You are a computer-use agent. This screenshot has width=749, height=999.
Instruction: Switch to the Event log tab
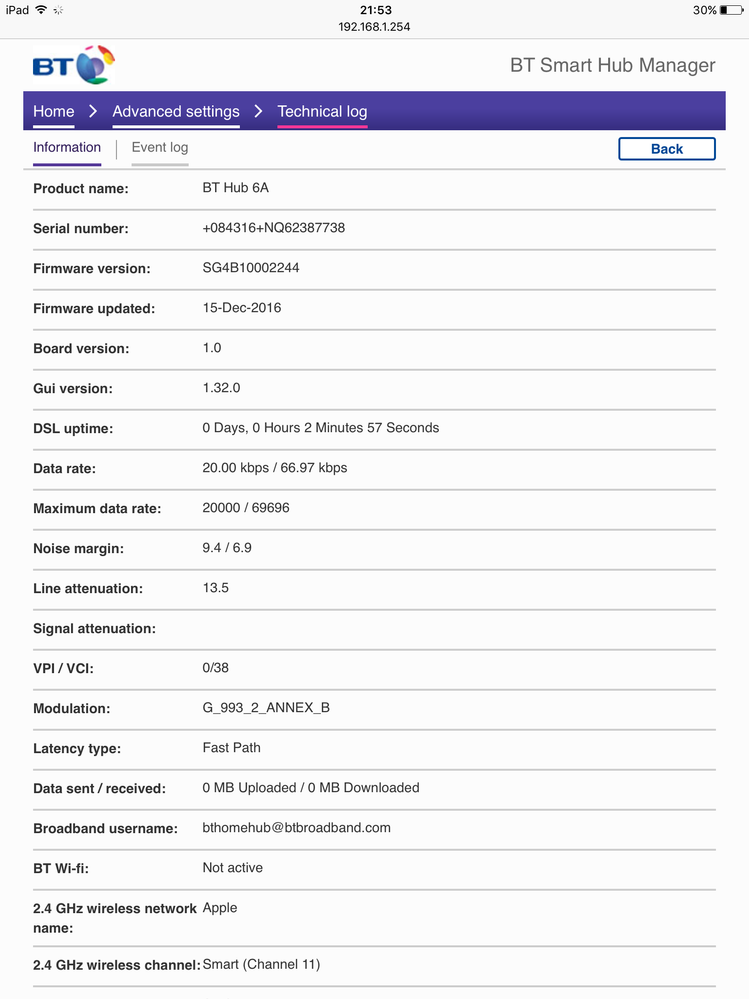(x=160, y=147)
